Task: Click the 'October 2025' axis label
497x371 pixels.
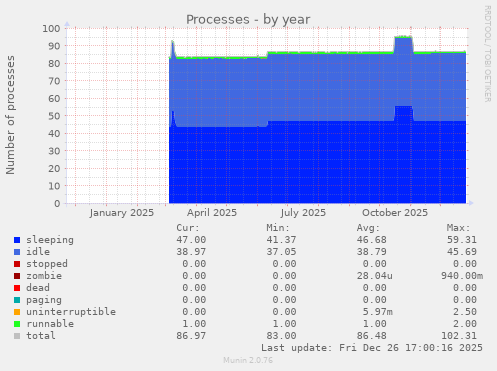Action: (x=395, y=213)
